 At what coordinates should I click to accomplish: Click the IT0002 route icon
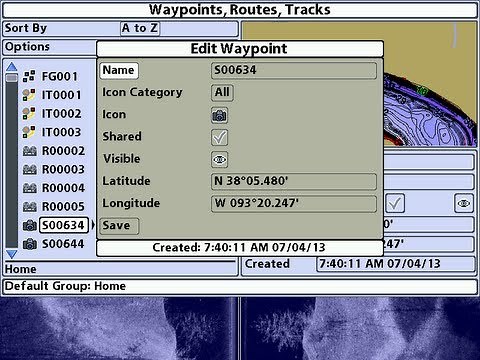pos(29,114)
